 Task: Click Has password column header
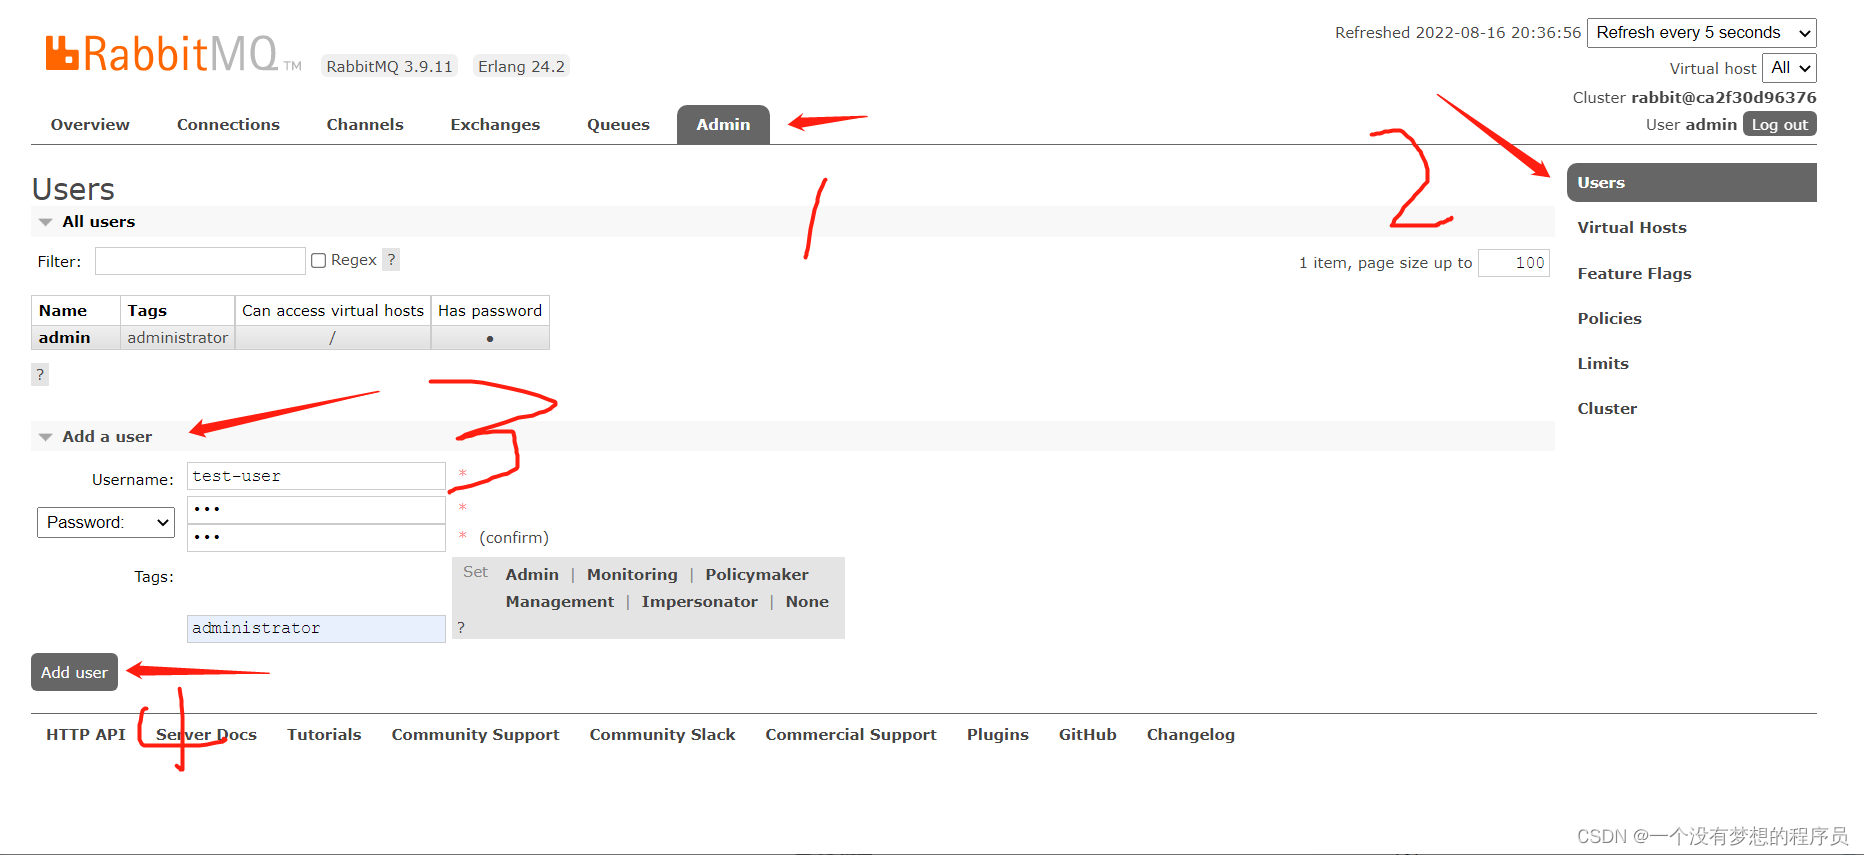click(490, 311)
